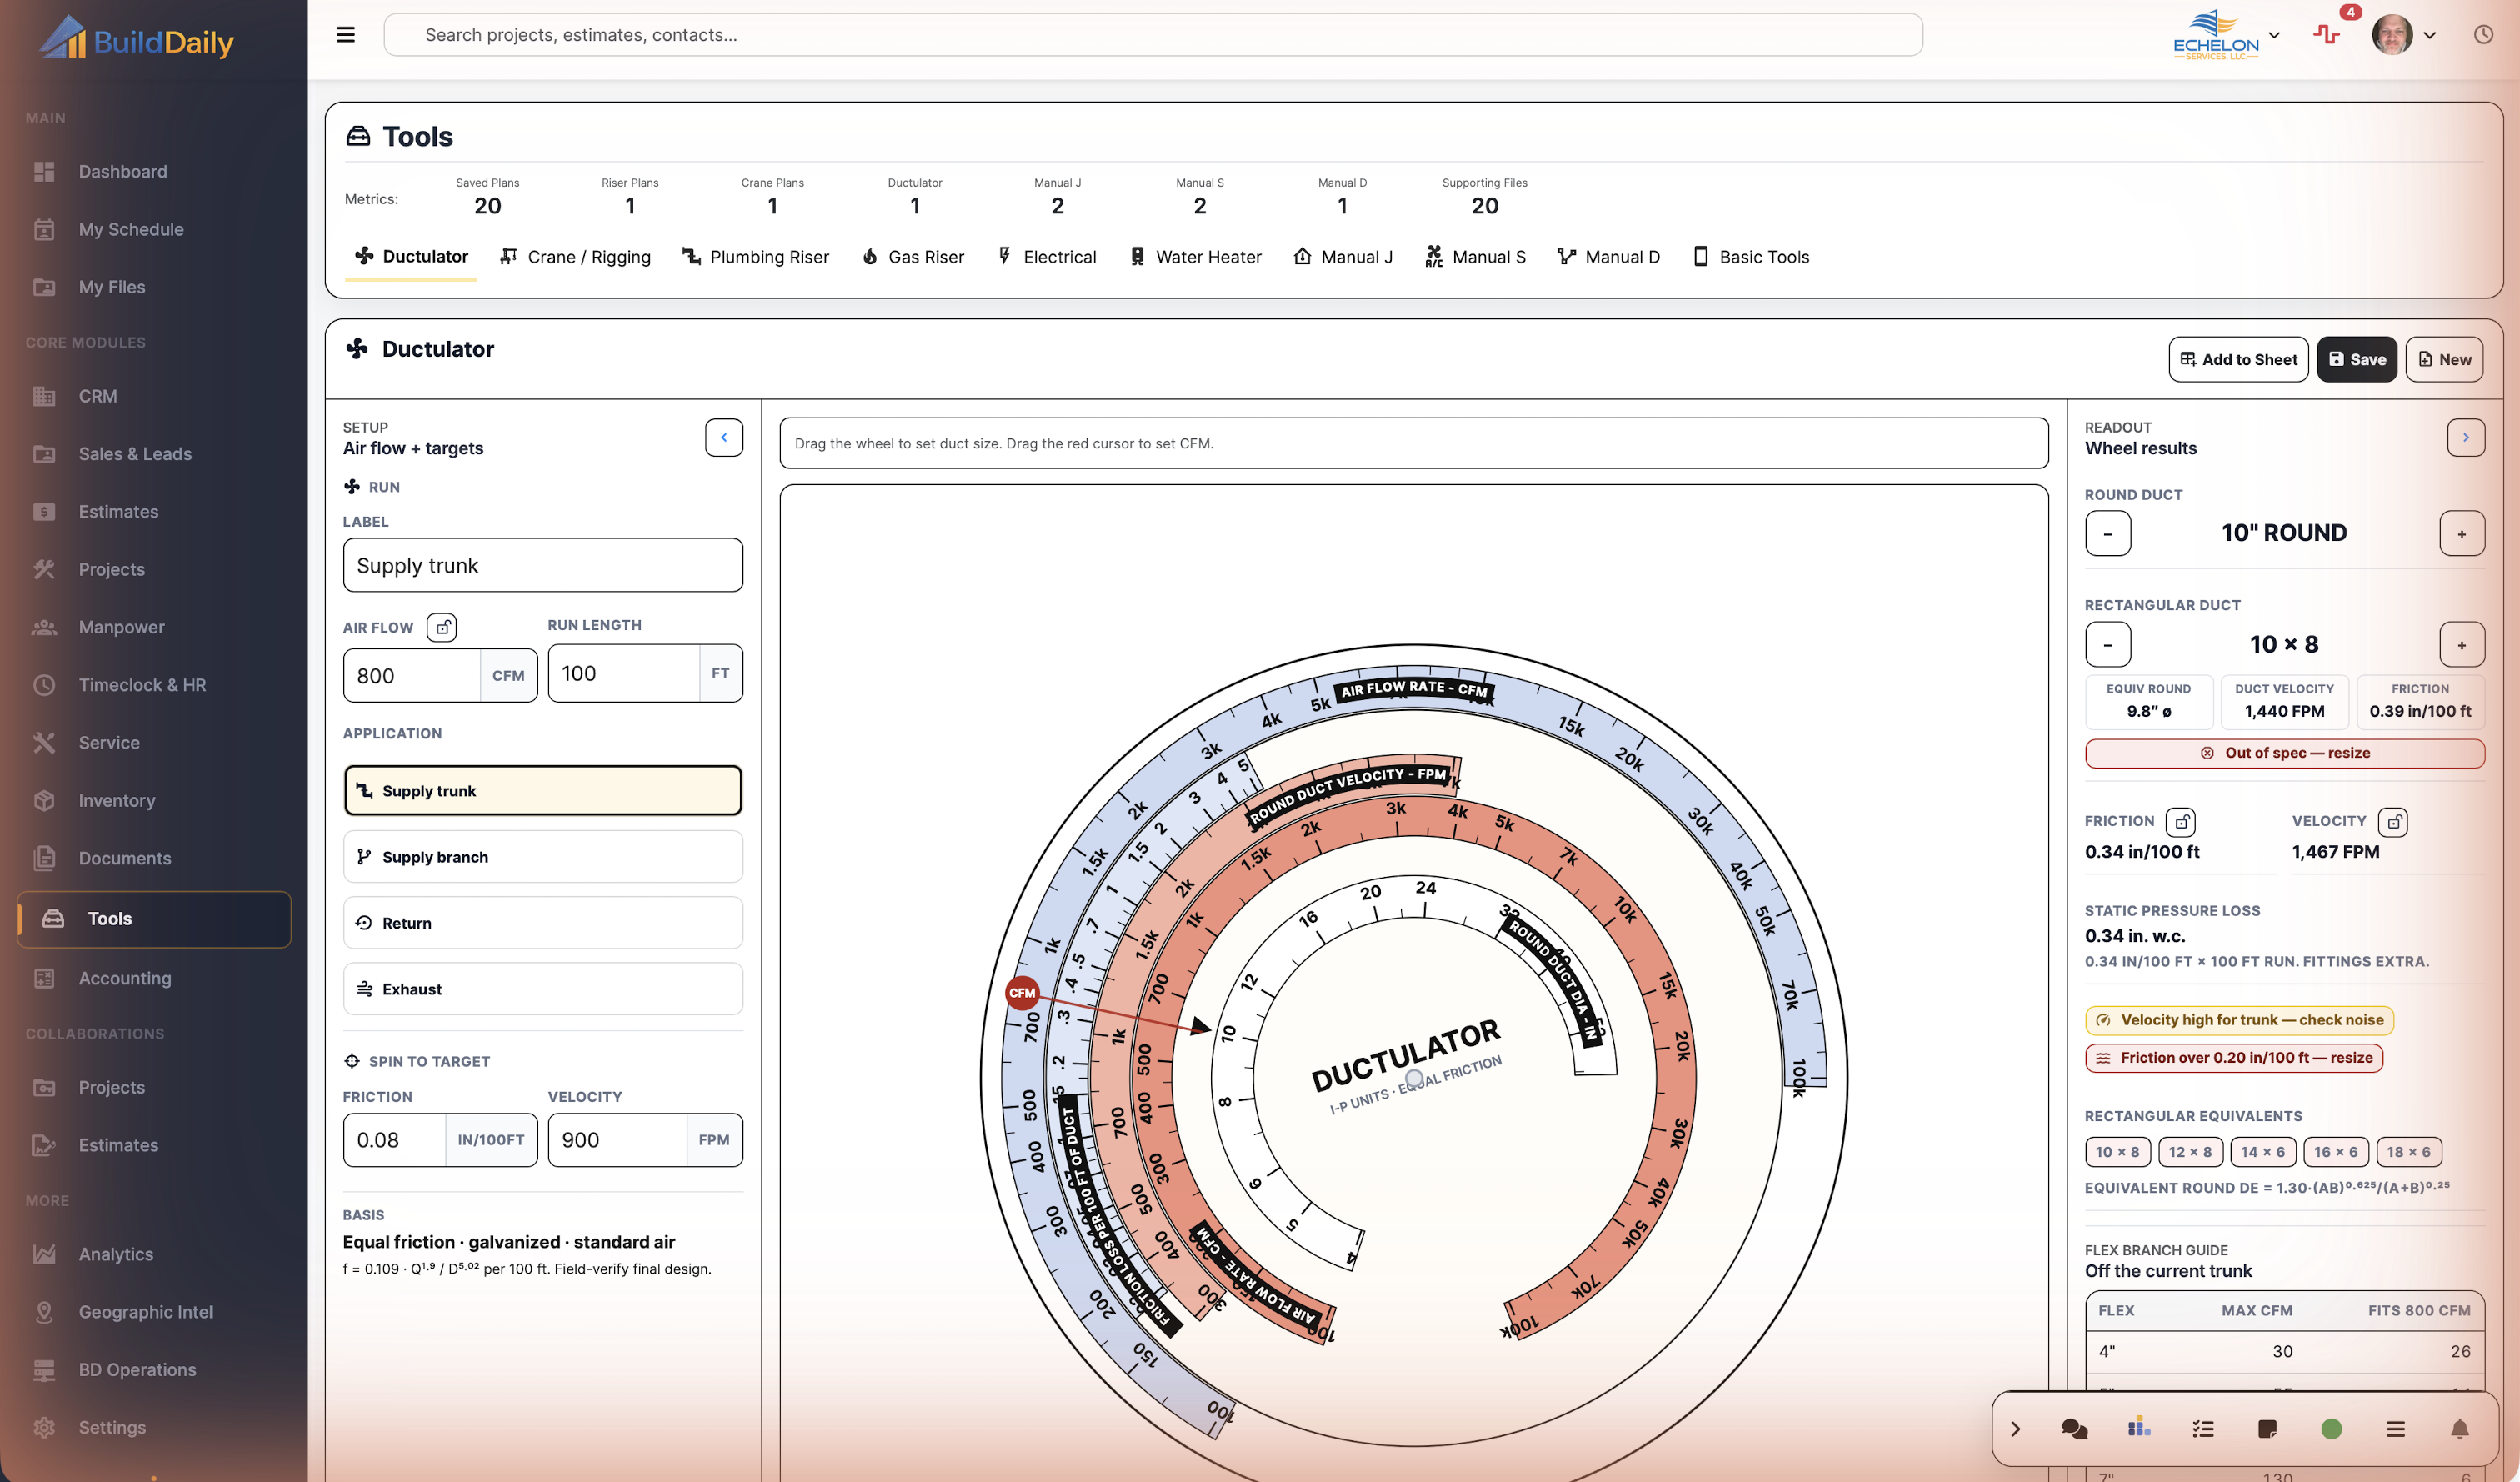Switch to Manual S tab
This screenshot has width=2520, height=1482.
pos(1475,257)
